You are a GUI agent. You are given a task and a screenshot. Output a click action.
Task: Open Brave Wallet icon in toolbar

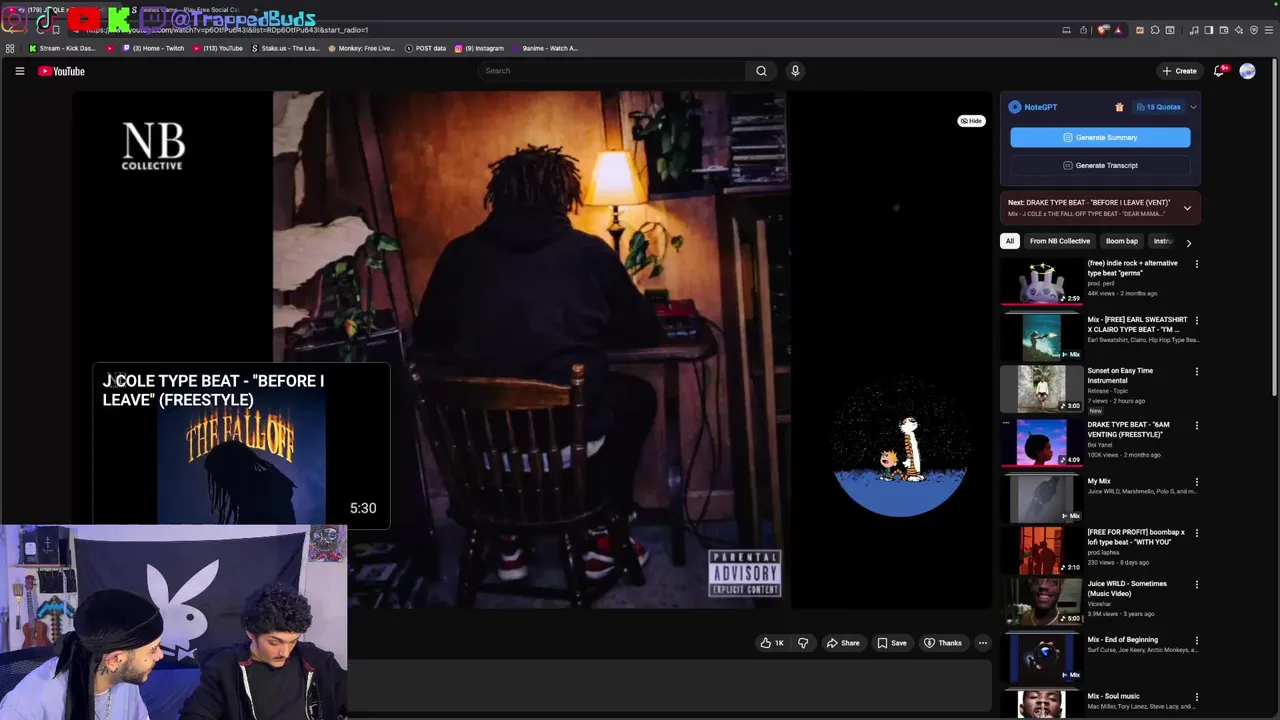pyautogui.click(x=1224, y=30)
